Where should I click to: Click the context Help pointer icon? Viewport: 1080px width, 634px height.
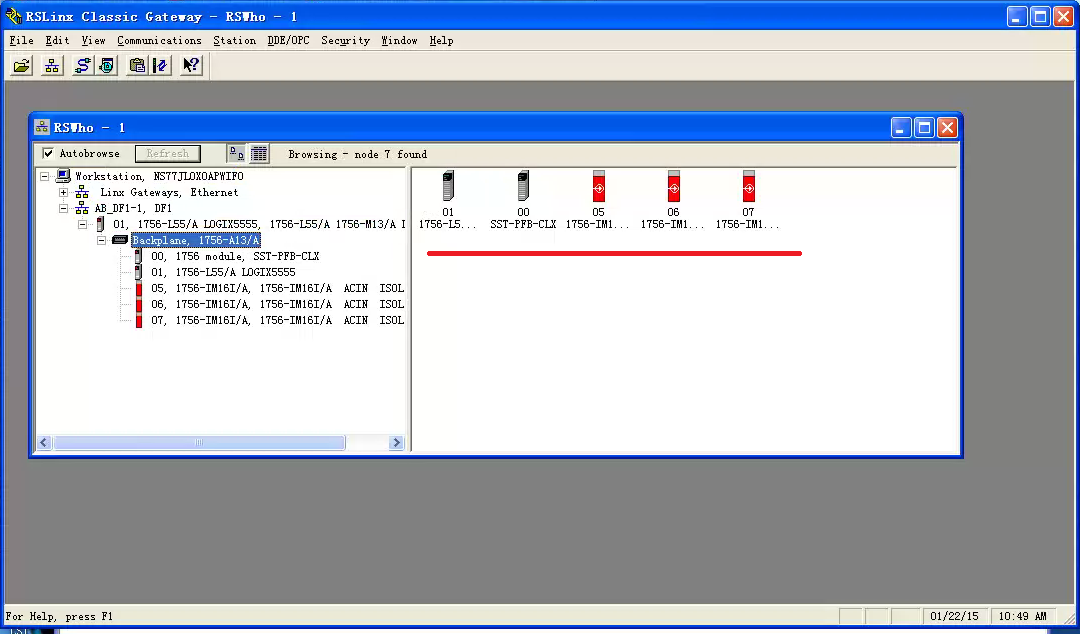[190, 66]
